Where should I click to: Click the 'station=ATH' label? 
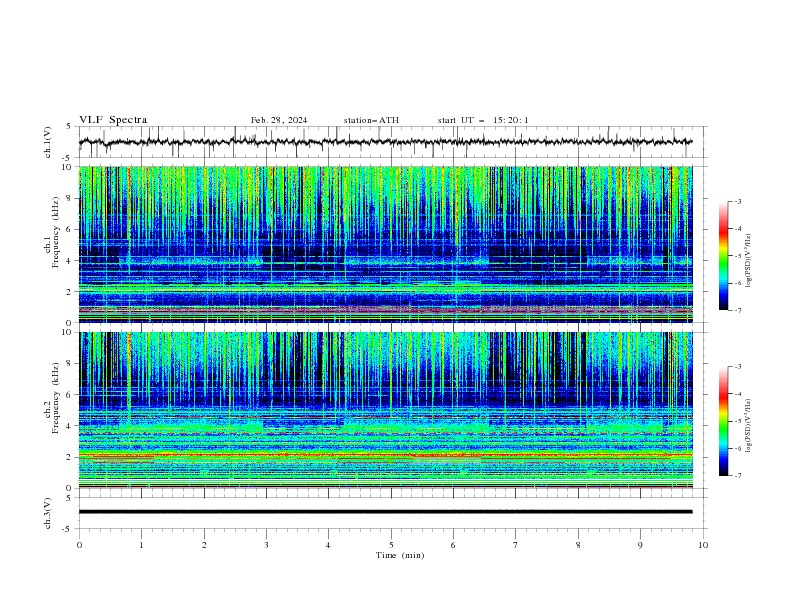(x=371, y=120)
